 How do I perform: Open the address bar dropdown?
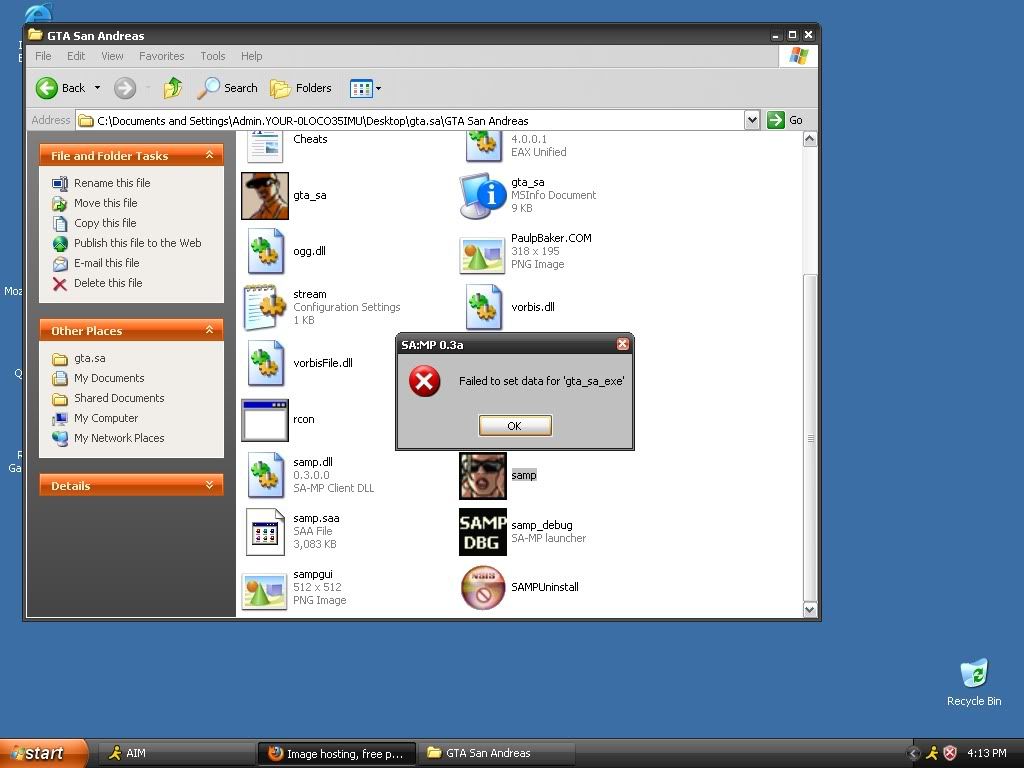(x=752, y=120)
